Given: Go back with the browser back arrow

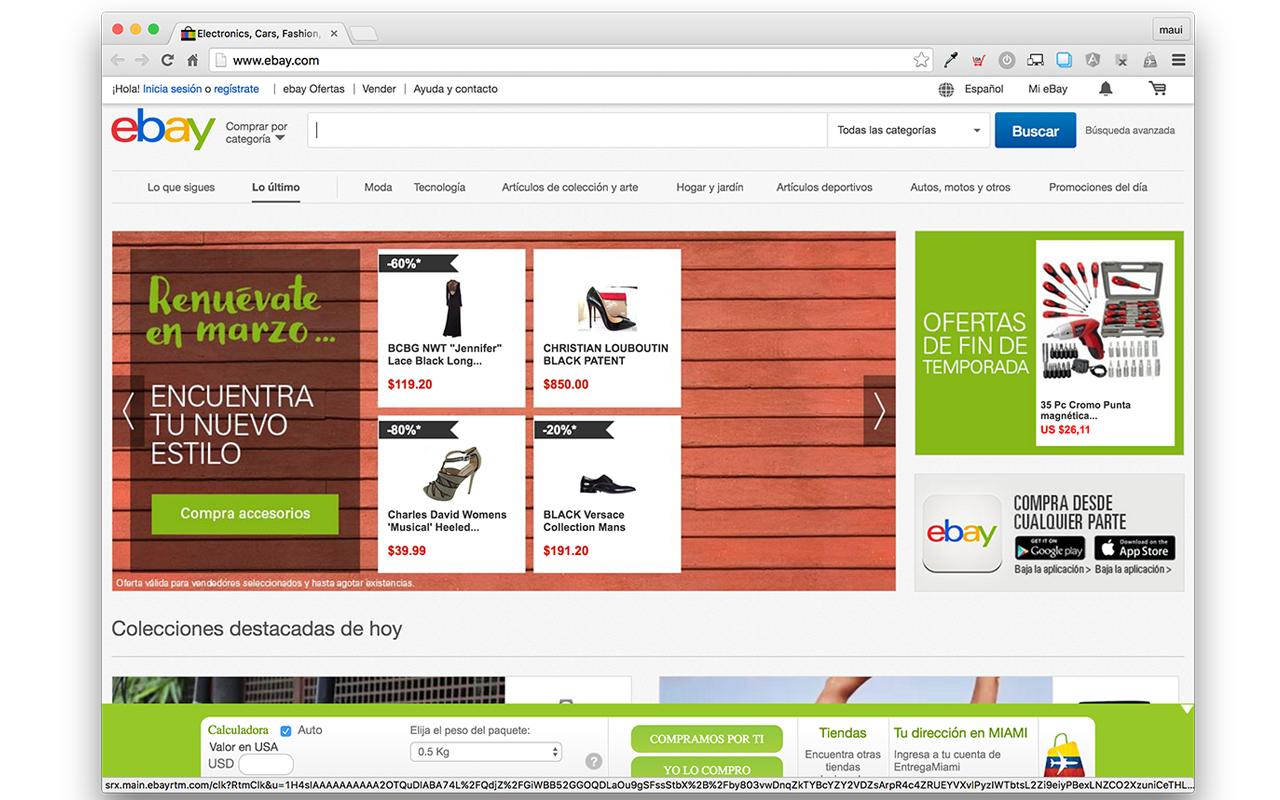Looking at the screenshot, I should pos(118,60).
